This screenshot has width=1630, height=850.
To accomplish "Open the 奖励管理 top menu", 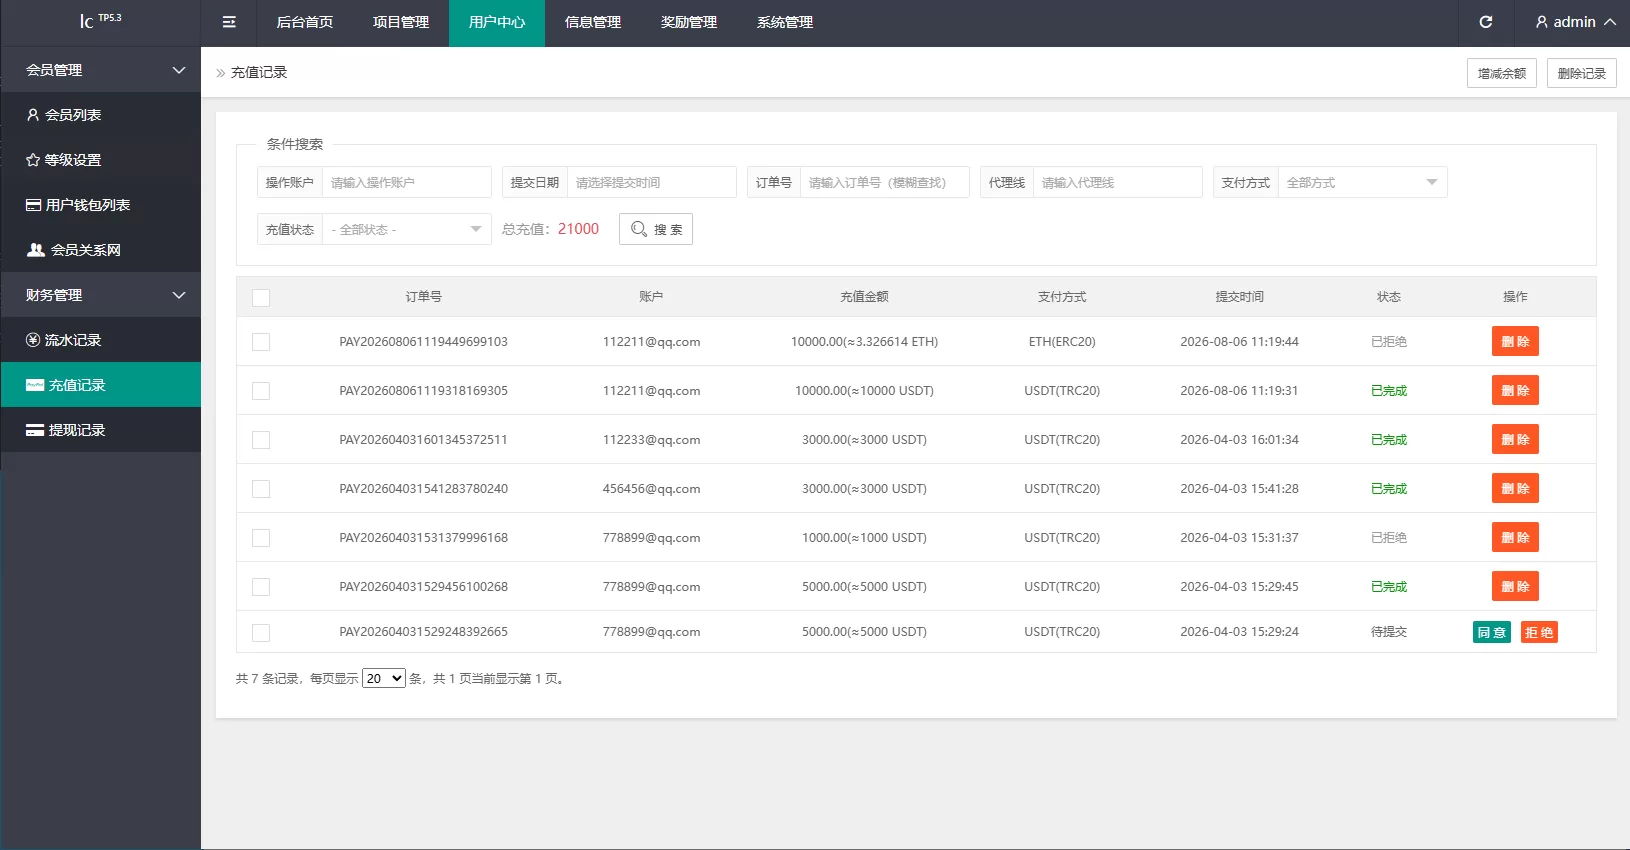I will pos(689,22).
